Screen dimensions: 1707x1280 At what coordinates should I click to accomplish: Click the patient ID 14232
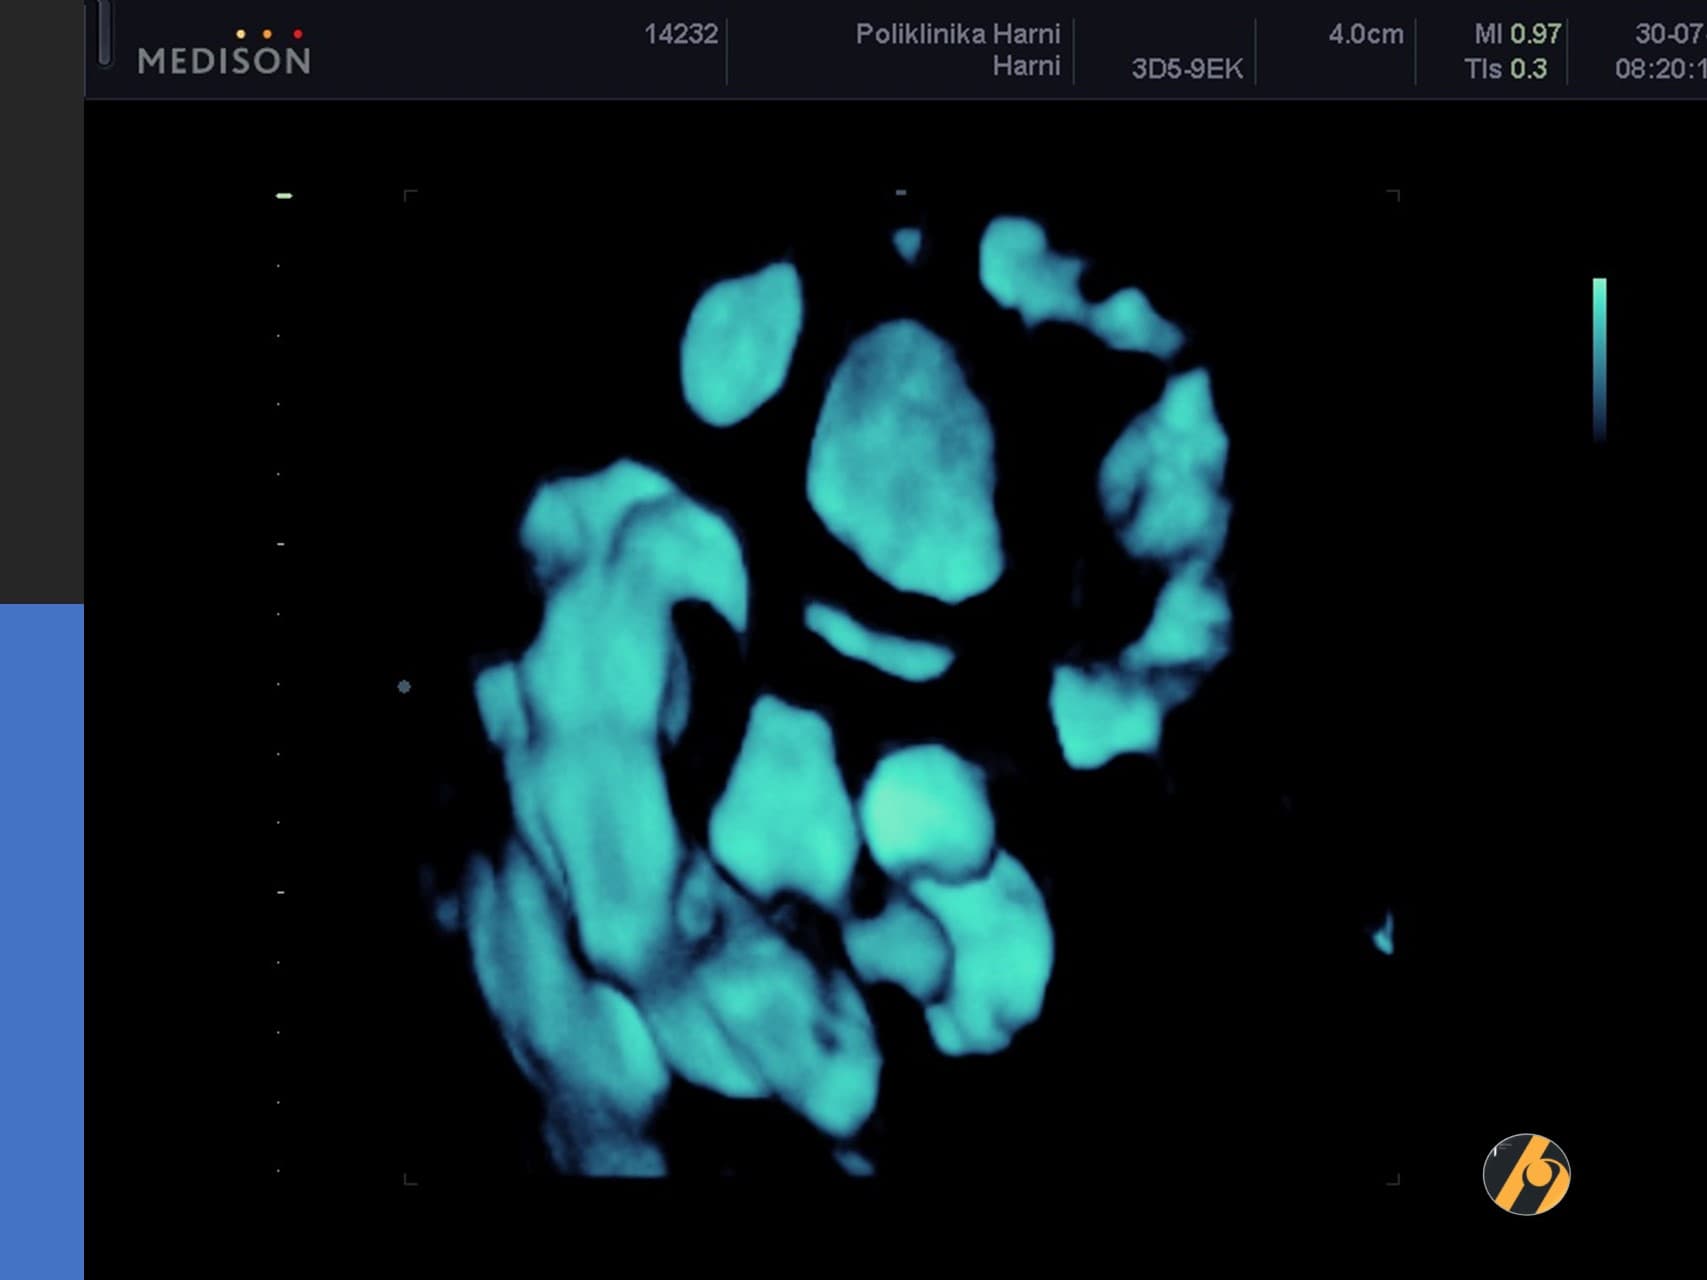681,34
